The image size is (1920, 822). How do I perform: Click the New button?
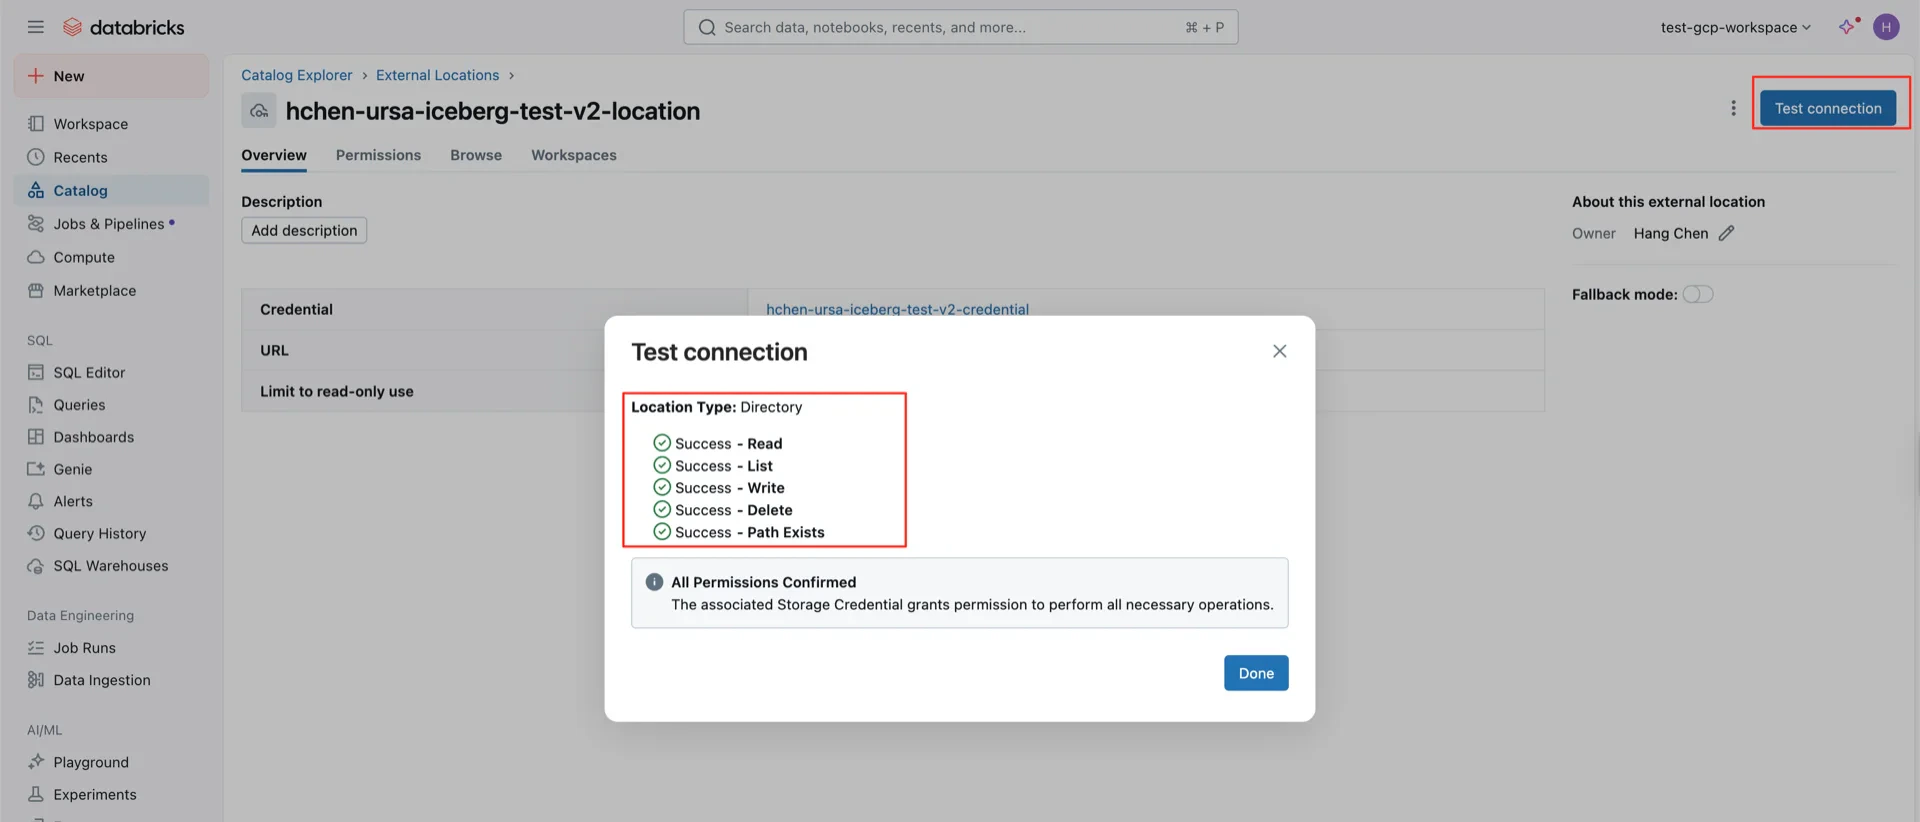[111, 76]
